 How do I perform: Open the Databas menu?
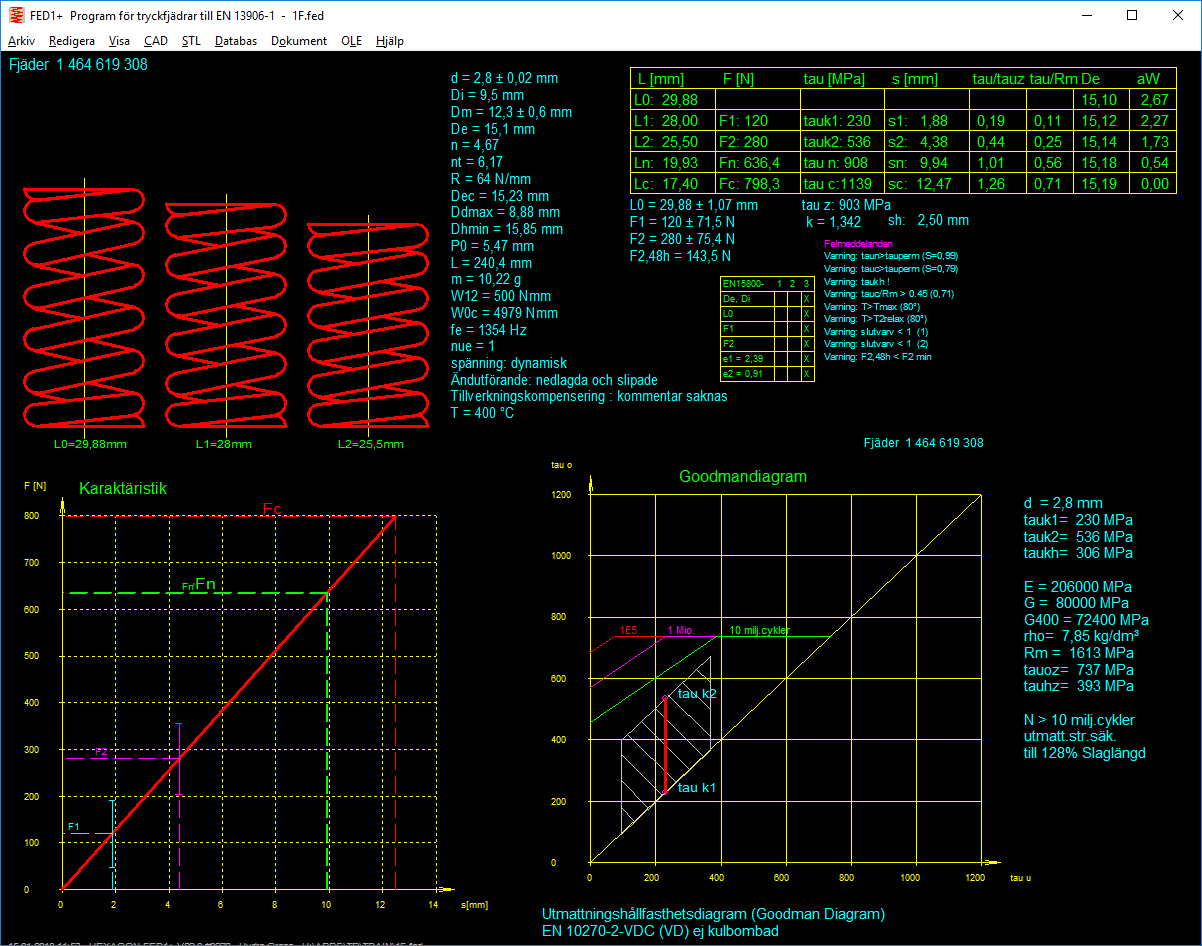236,41
